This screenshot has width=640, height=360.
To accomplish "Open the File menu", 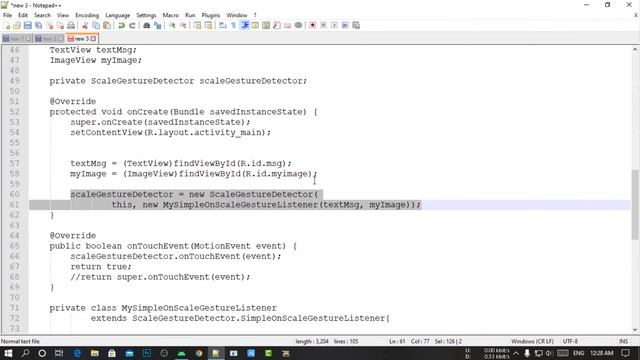I will (7, 15).
